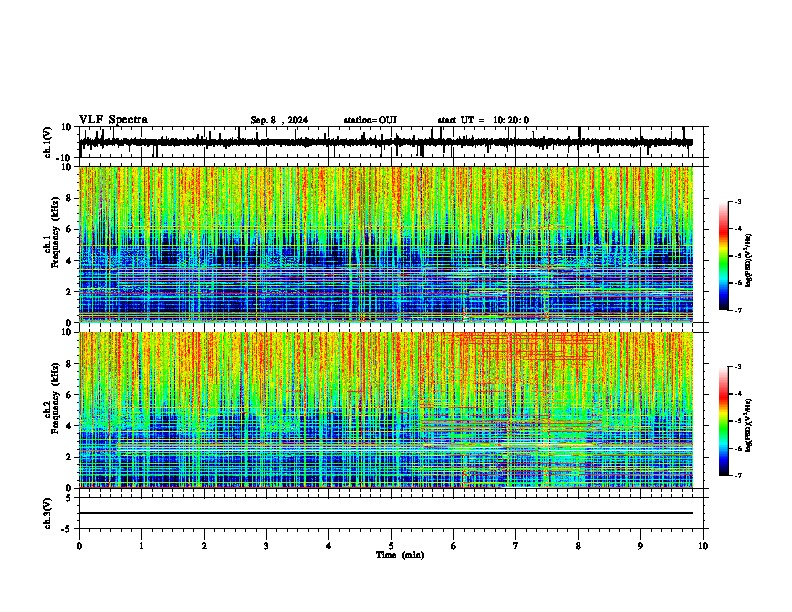Click the ch.2 spectrogram color scale bar
Image resolution: width=792 pixels, height=612 pixels.
coord(724,421)
